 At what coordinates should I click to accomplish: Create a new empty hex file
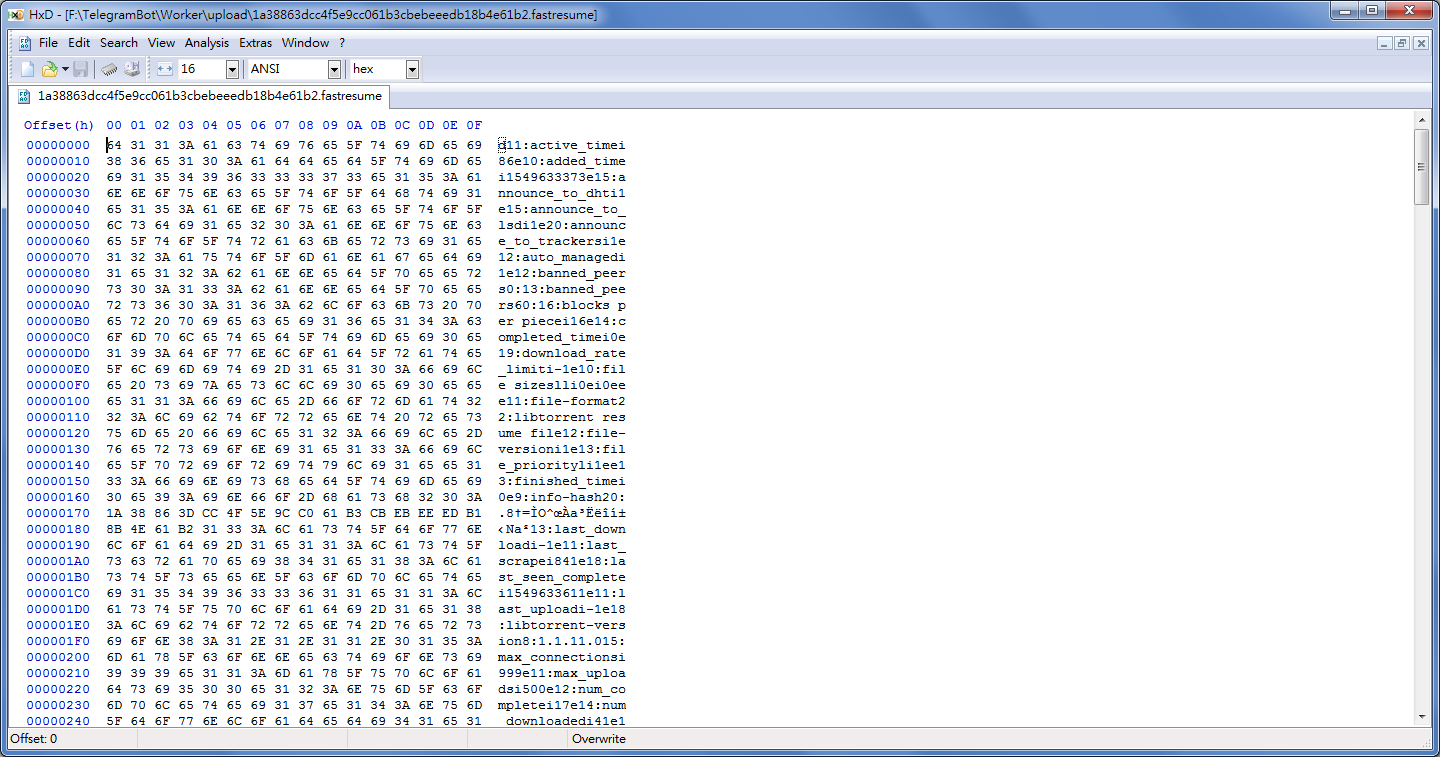(x=27, y=68)
